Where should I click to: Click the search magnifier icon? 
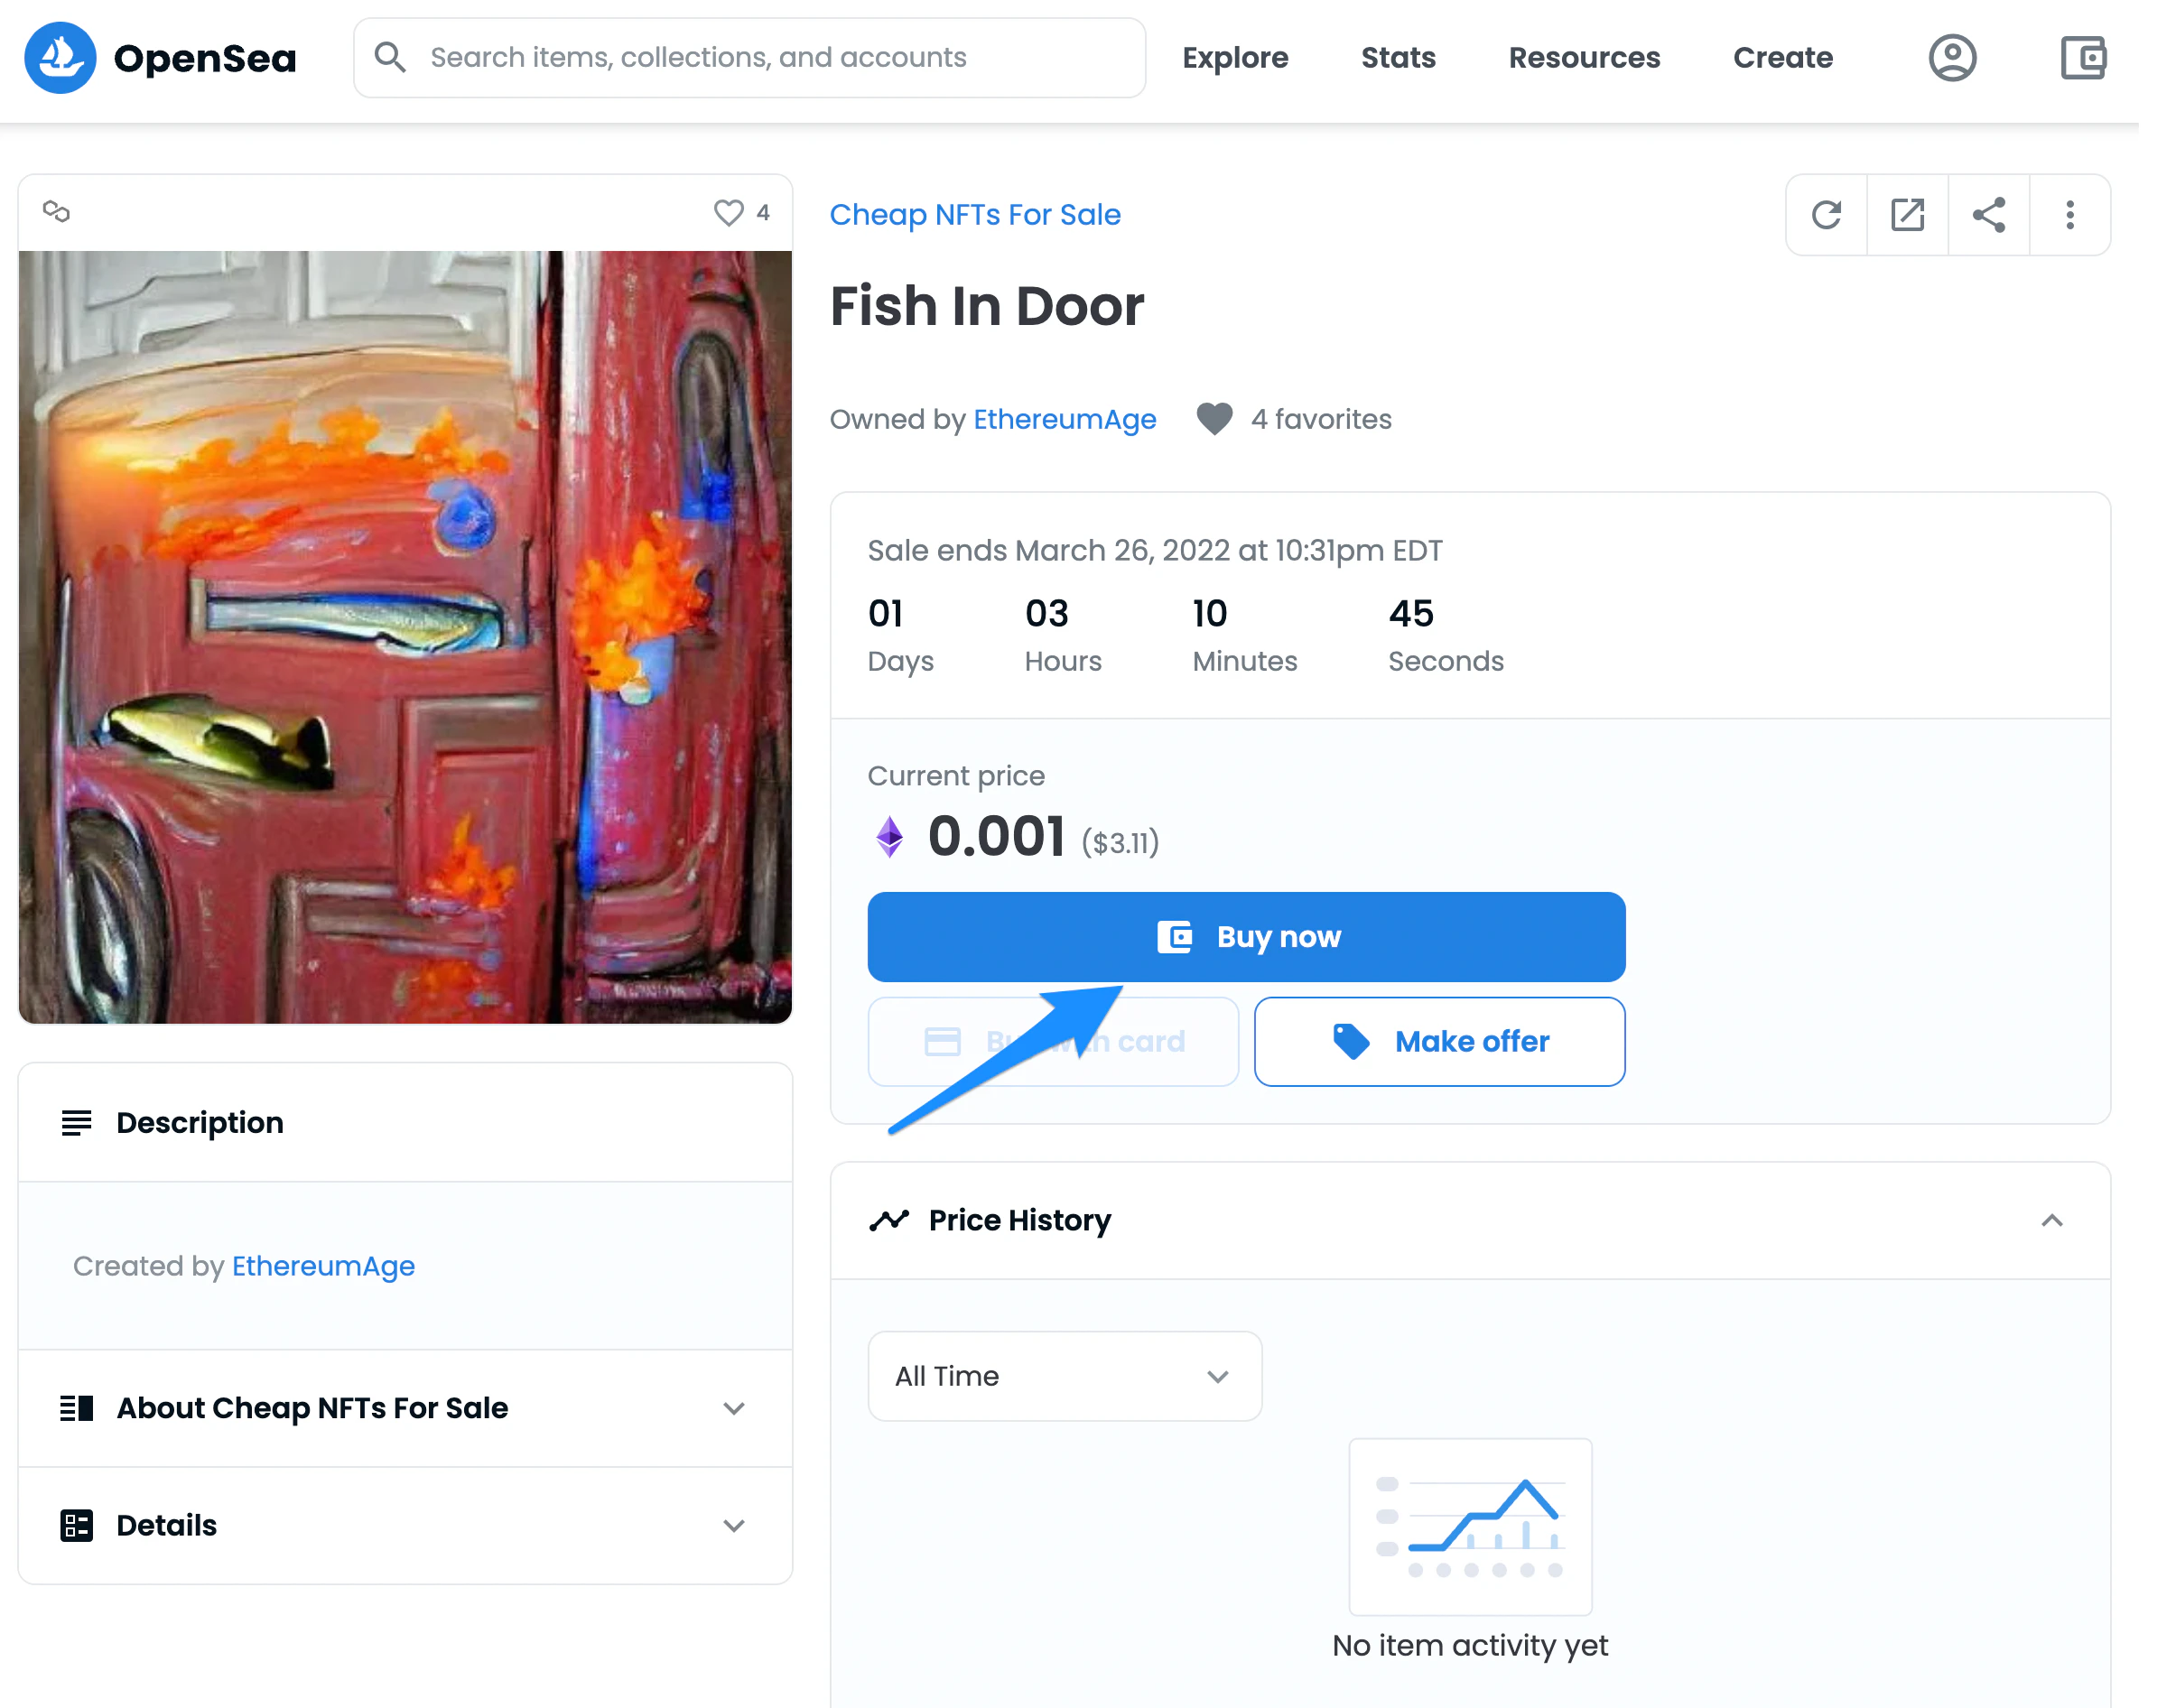390,57
